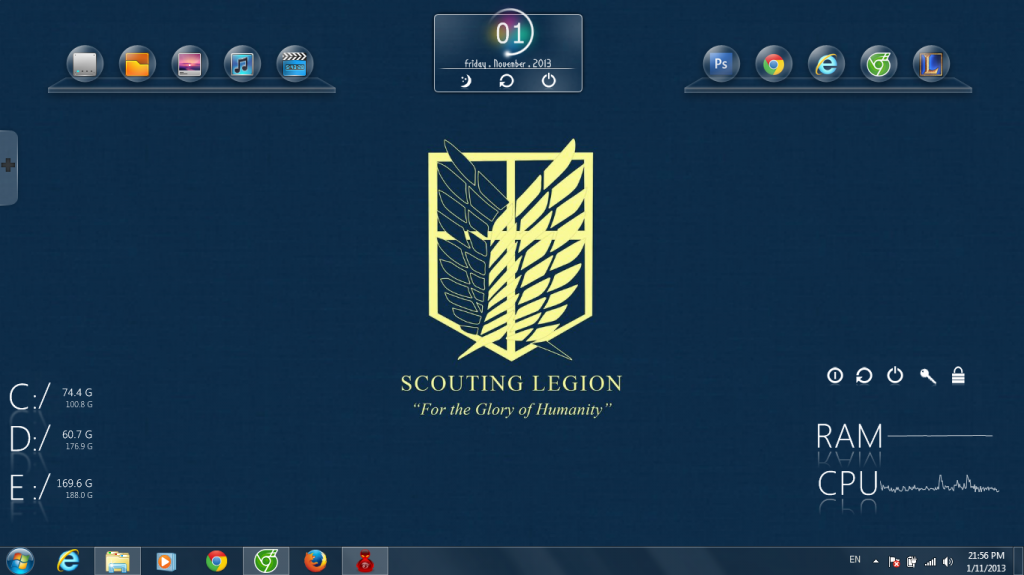Click the RAM usage meter
This screenshot has height=575, width=1024.
[x=904, y=436]
